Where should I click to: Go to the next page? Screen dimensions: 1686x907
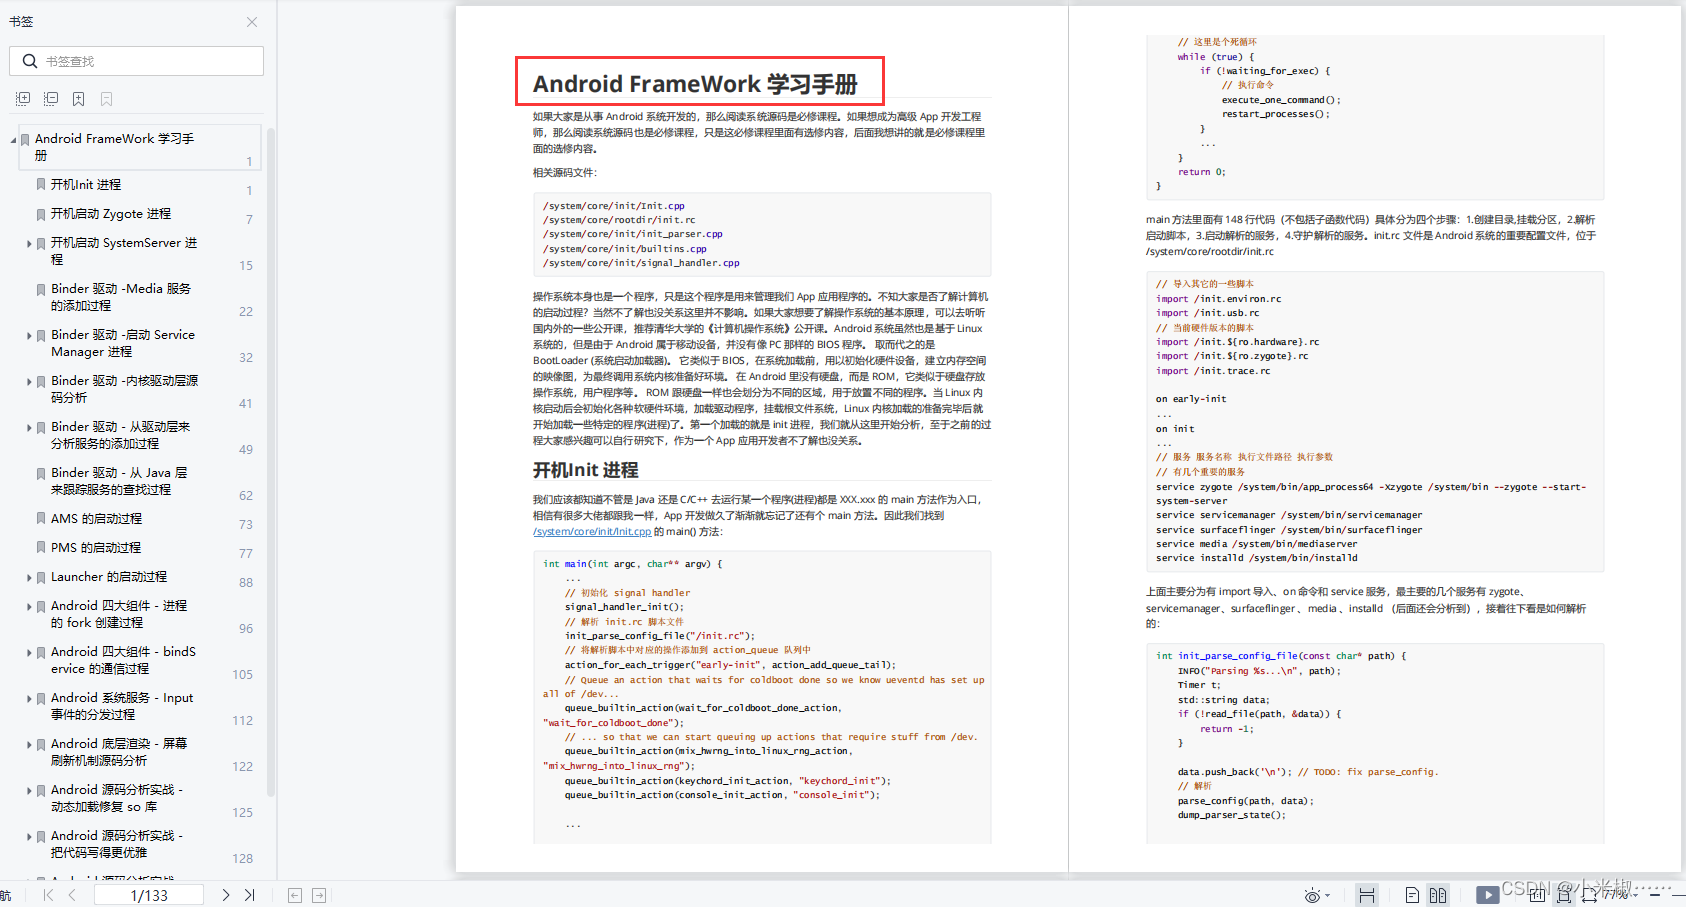226,895
